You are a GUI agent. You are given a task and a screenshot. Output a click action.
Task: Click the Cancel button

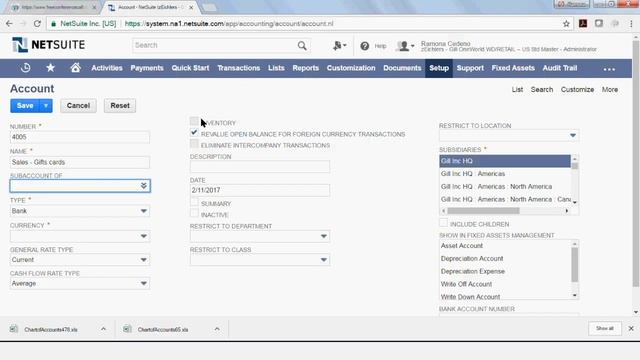point(78,106)
